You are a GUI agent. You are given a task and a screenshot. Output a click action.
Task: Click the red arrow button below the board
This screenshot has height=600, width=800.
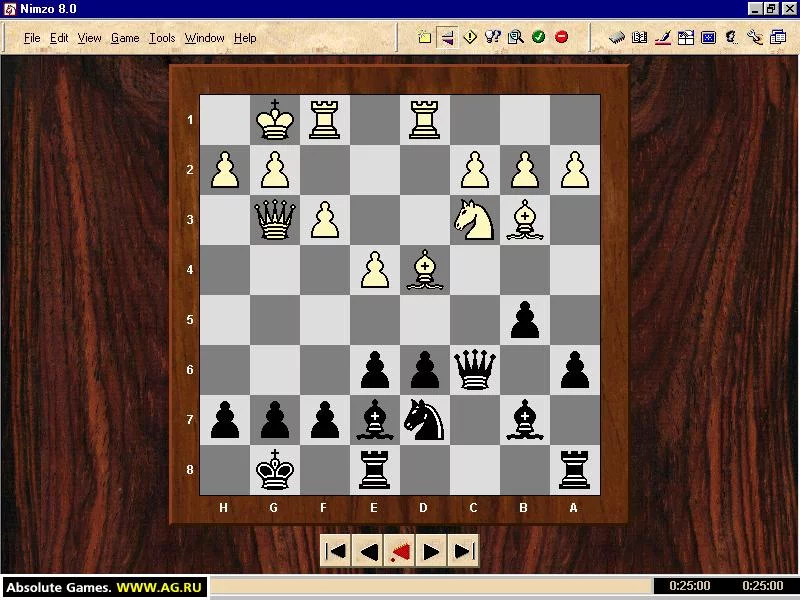coord(399,551)
